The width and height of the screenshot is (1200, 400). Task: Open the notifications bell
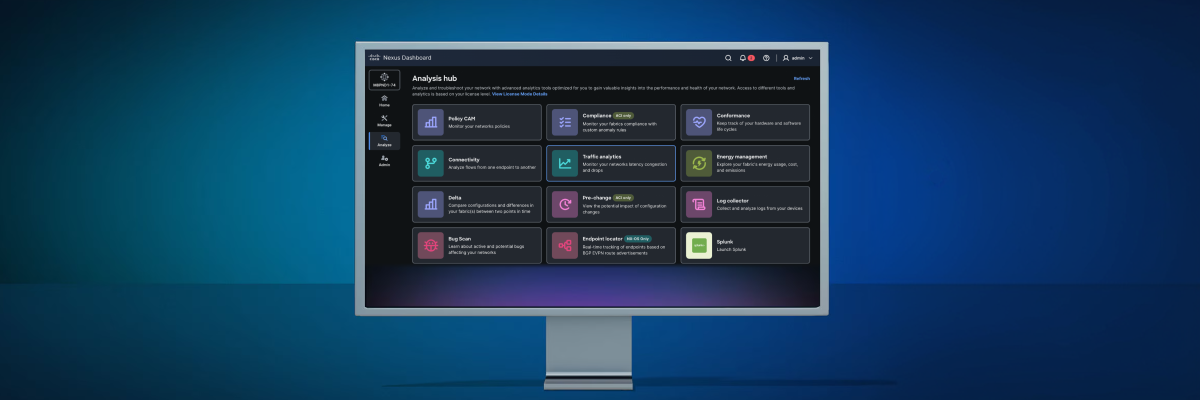(743, 58)
